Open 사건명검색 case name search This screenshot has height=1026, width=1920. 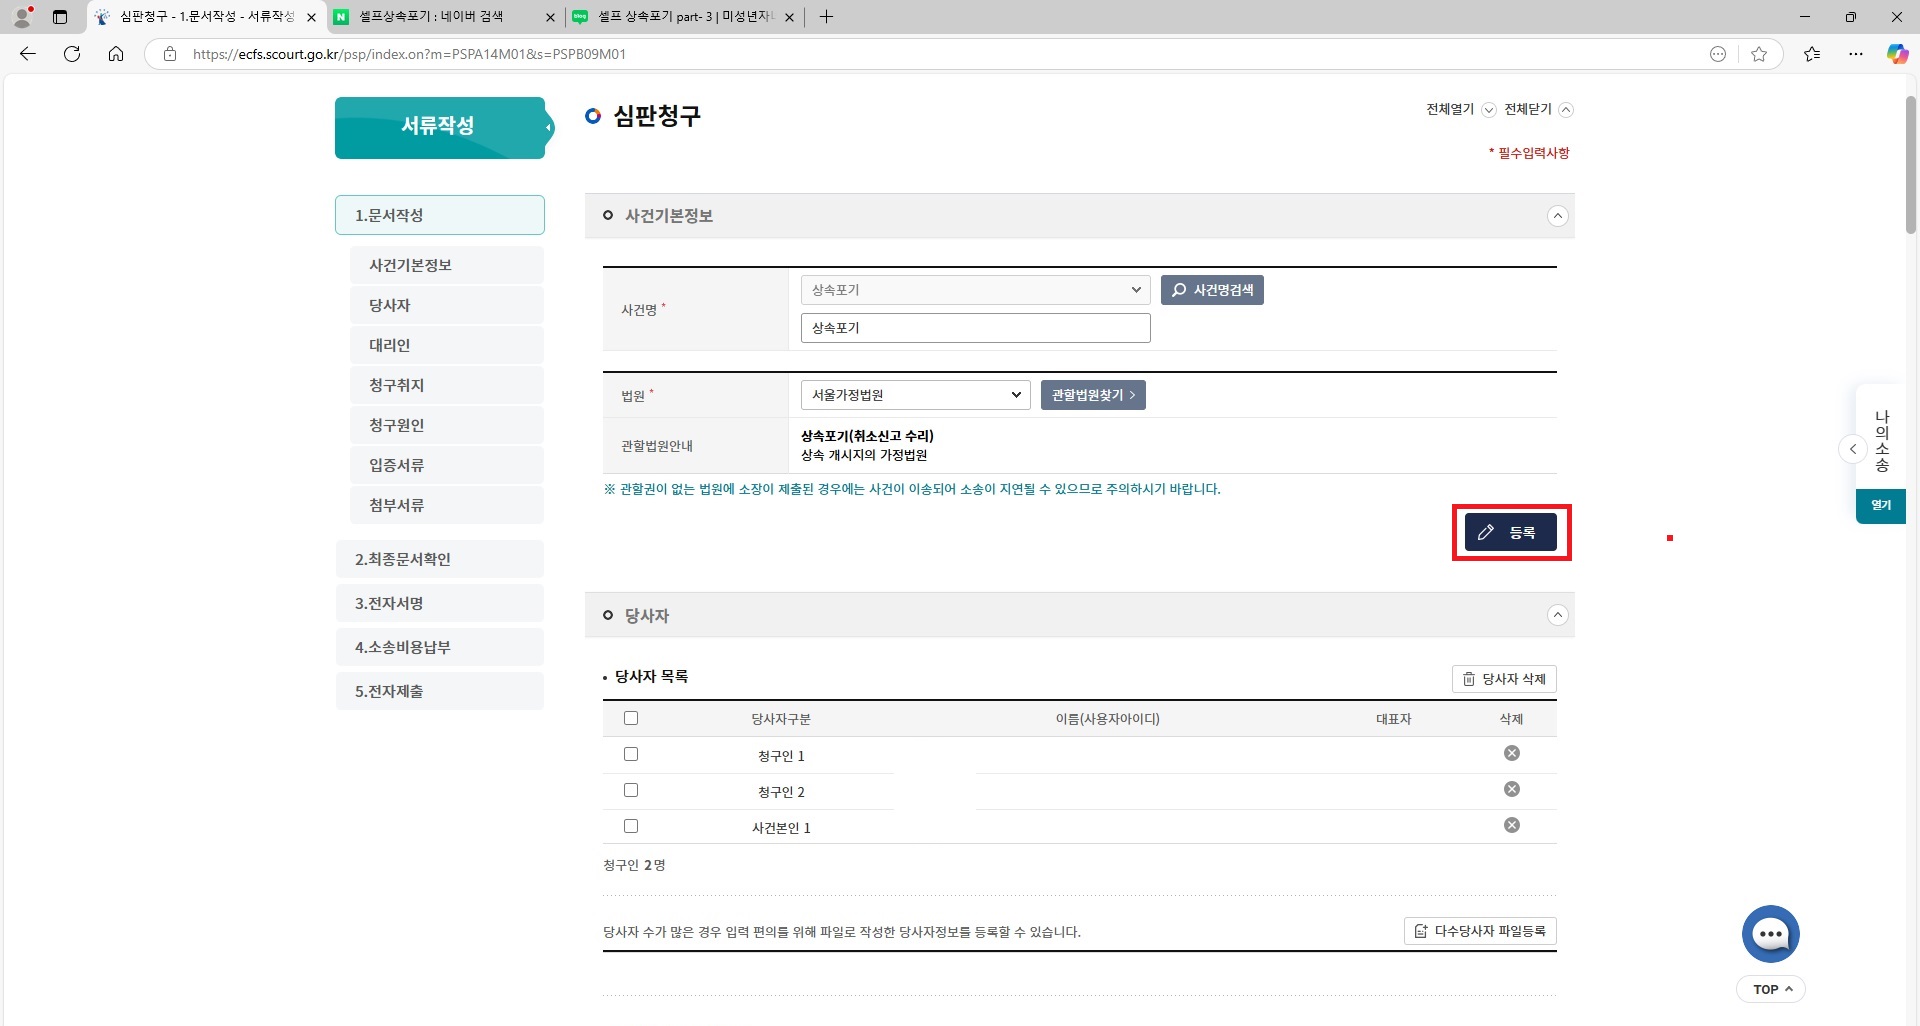(x=1211, y=290)
